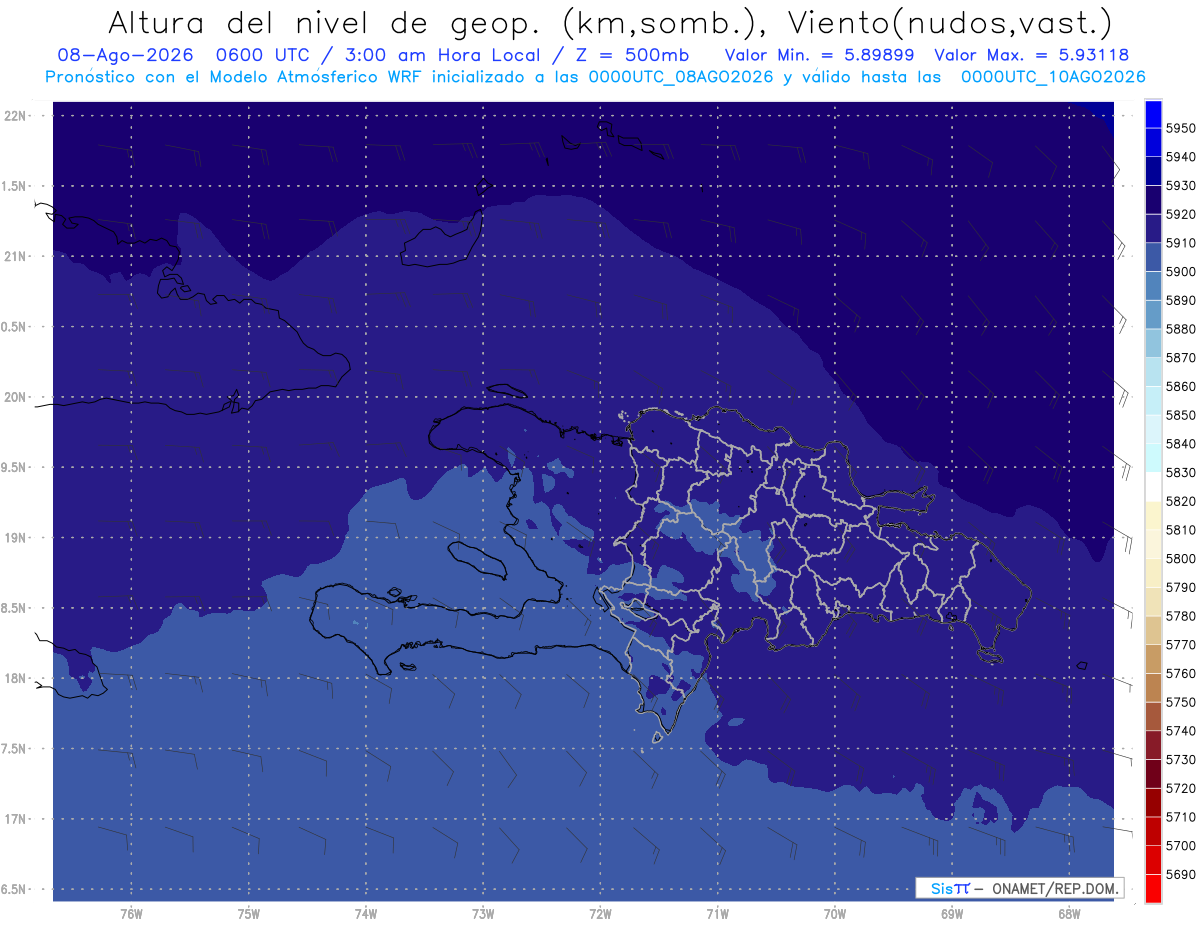Click the '17N' latitude label
1200x927 pixels.
(15, 818)
